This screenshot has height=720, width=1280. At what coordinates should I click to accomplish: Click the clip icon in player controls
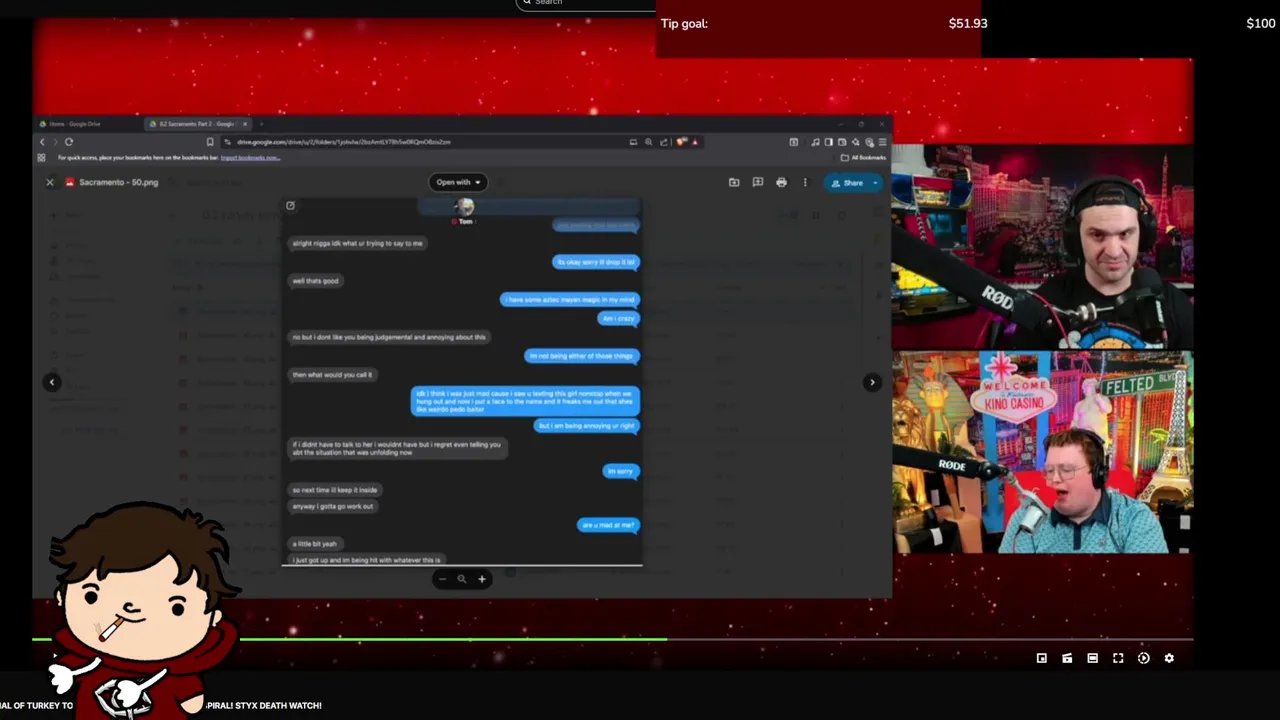pos(1067,658)
